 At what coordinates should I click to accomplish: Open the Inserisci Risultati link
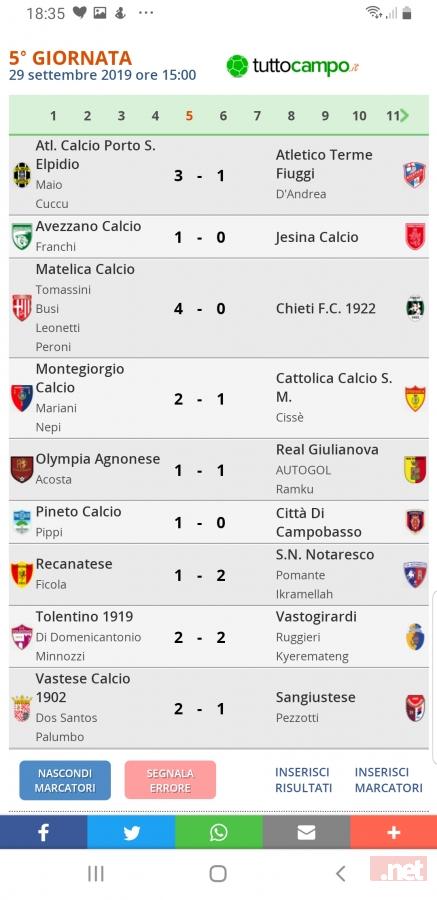[x=303, y=780]
